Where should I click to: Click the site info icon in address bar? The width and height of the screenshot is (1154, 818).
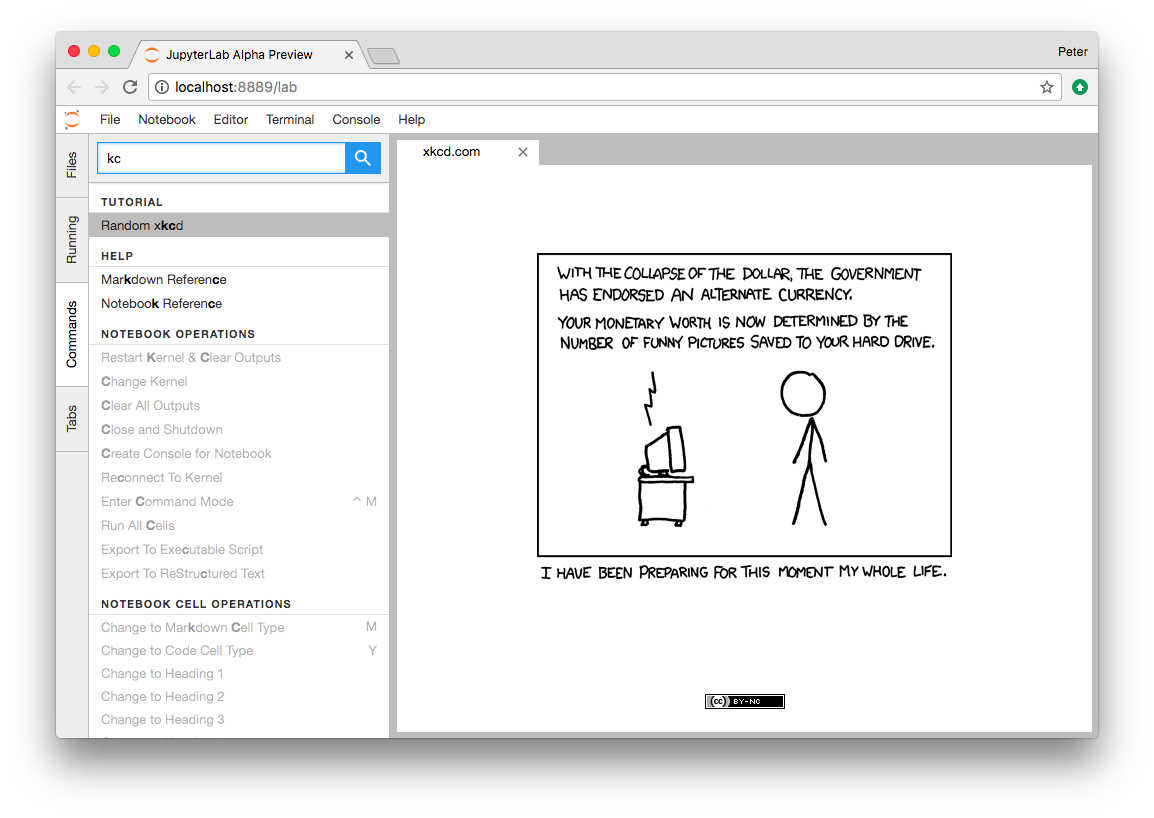click(x=162, y=87)
